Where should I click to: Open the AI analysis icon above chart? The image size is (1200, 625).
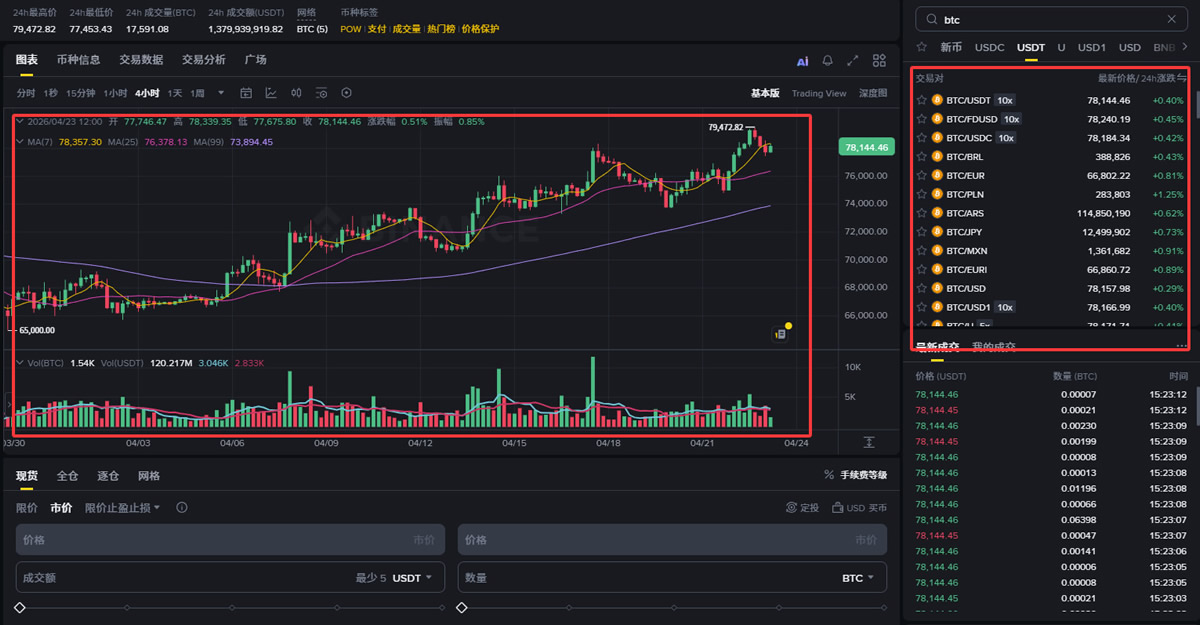pyautogui.click(x=802, y=61)
